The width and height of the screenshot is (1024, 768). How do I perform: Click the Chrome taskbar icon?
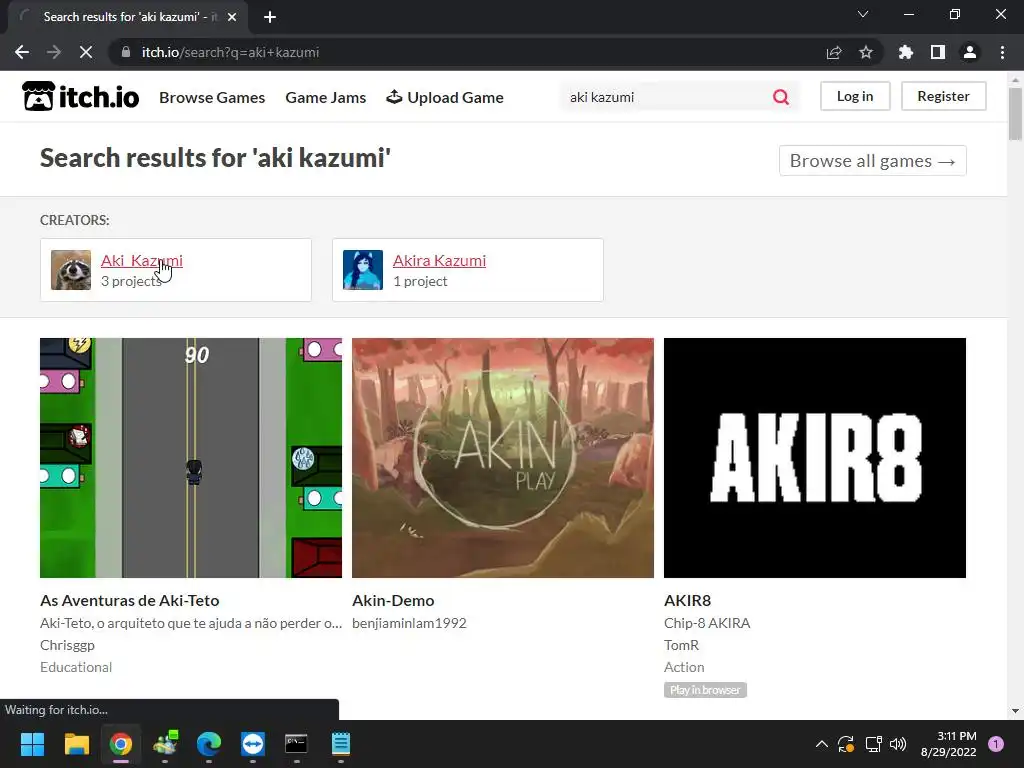(121, 743)
